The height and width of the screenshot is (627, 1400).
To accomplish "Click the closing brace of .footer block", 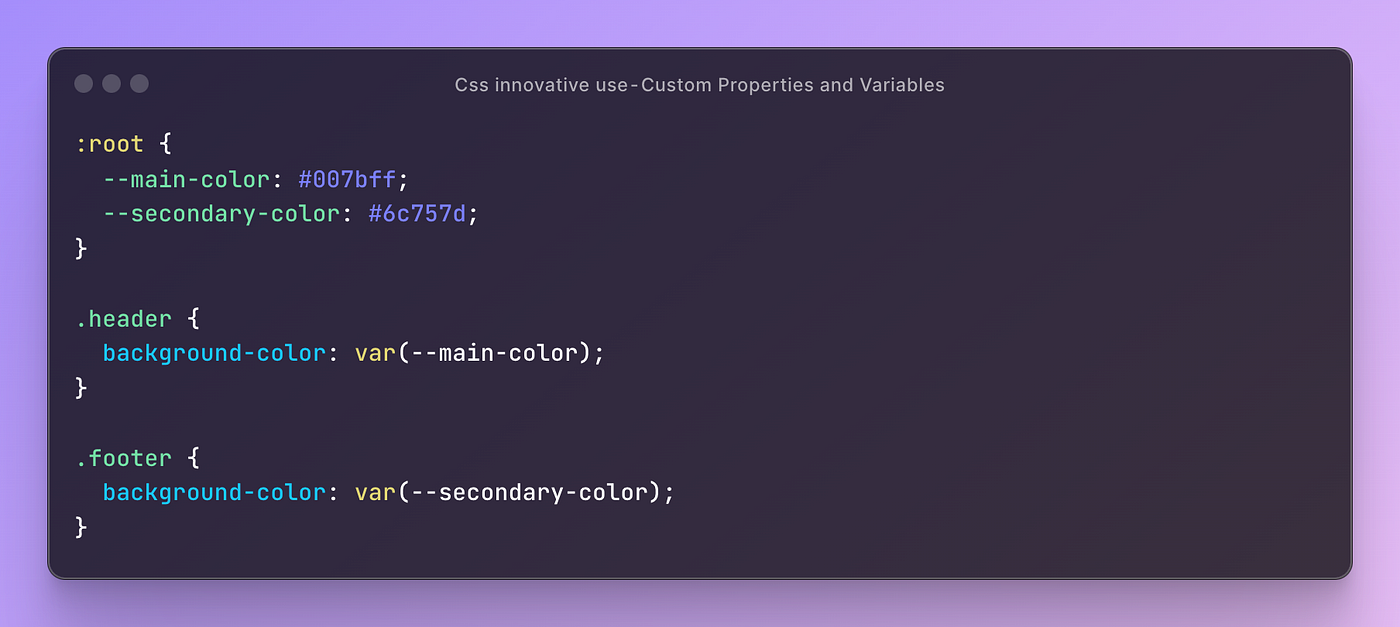I will [82, 526].
